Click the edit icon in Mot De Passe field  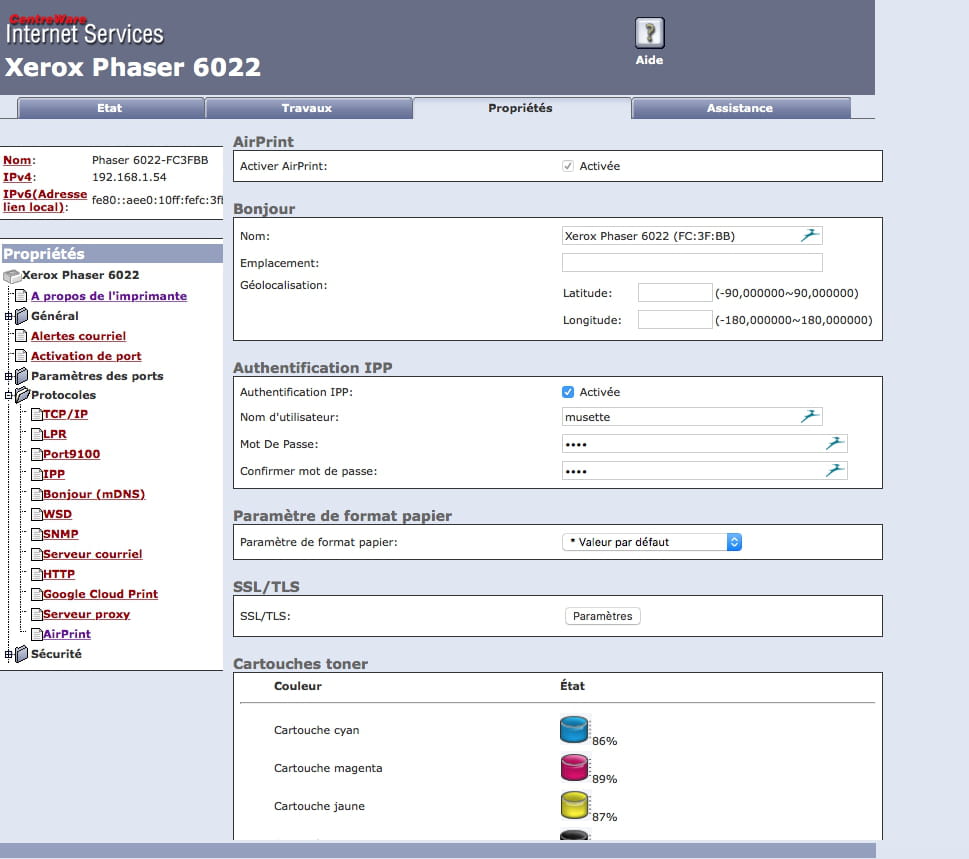(x=835, y=443)
